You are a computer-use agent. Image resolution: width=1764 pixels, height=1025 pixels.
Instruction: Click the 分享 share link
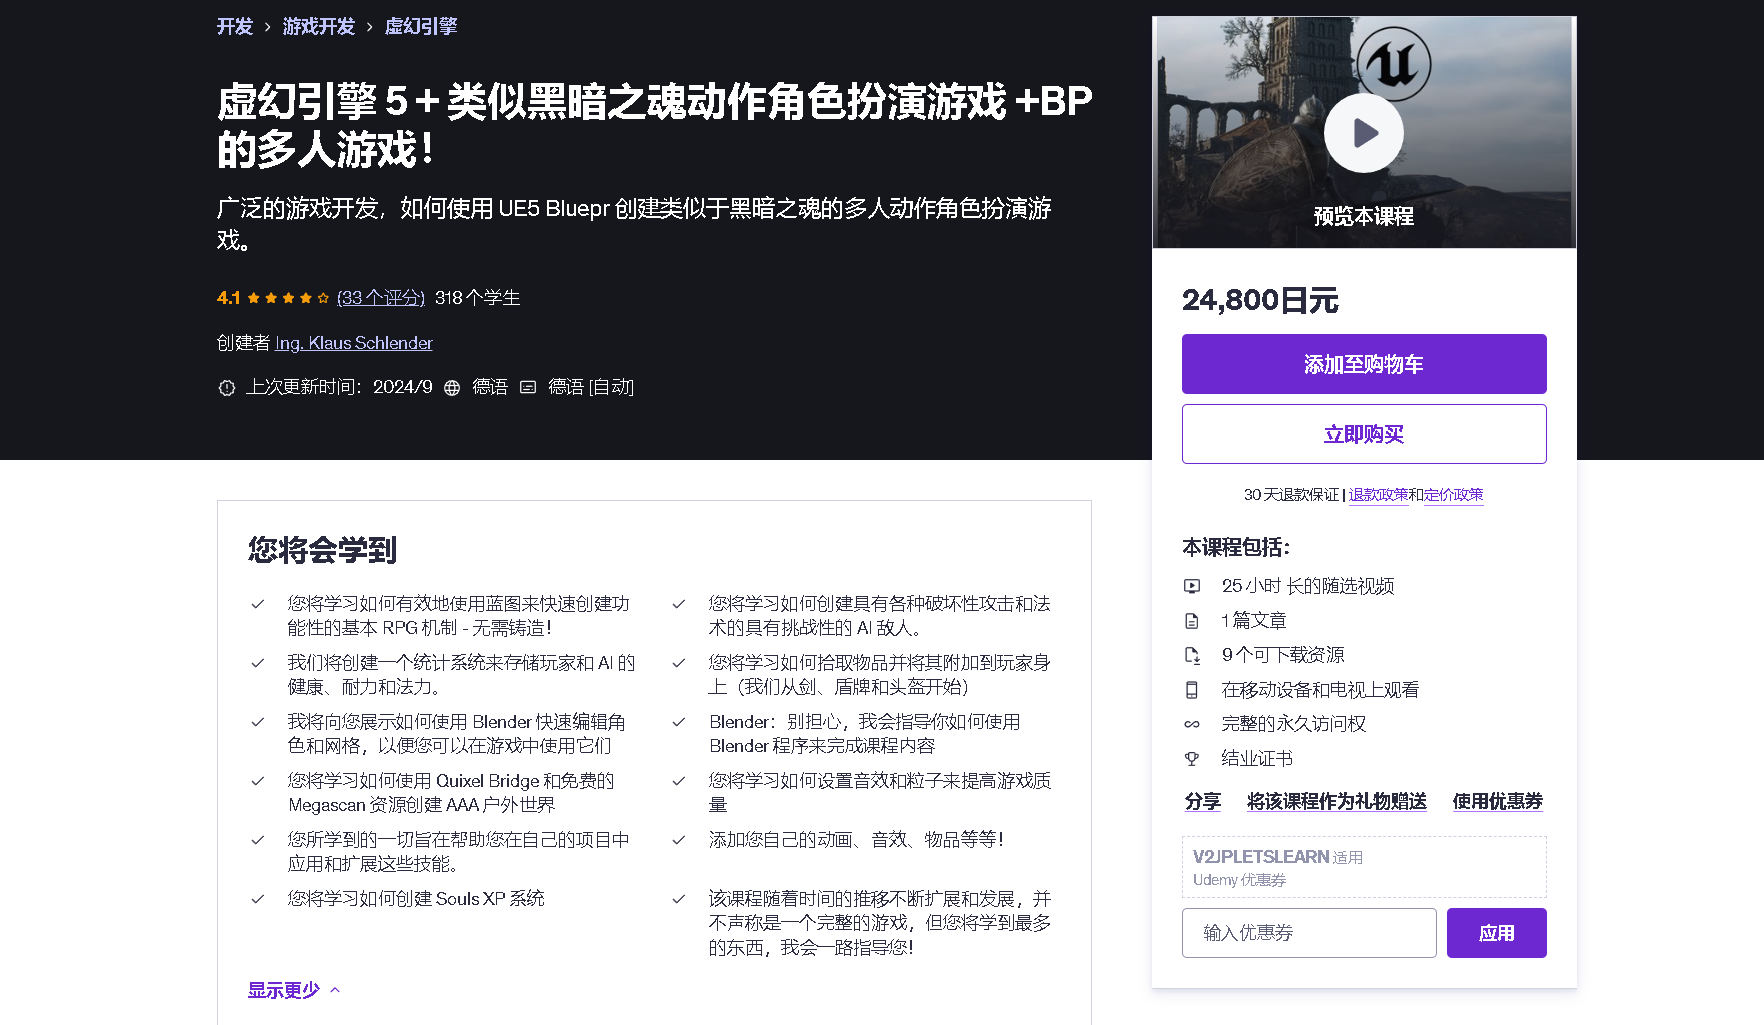[x=1203, y=802]
